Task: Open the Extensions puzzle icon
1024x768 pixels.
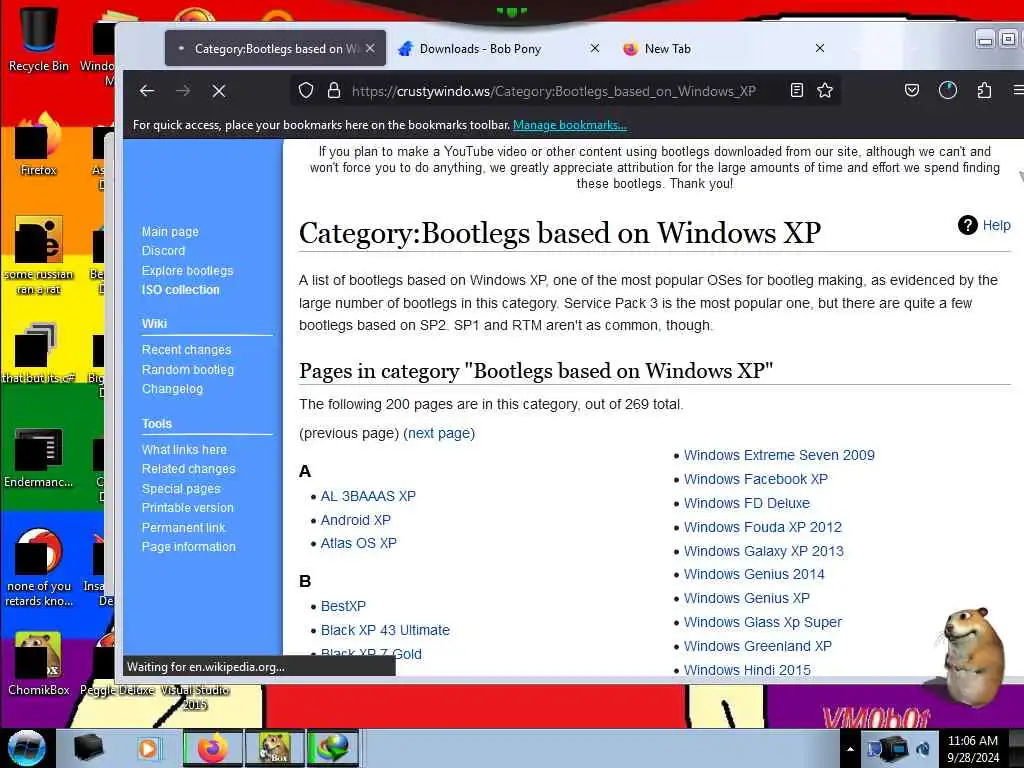Action: coord(984,90)
